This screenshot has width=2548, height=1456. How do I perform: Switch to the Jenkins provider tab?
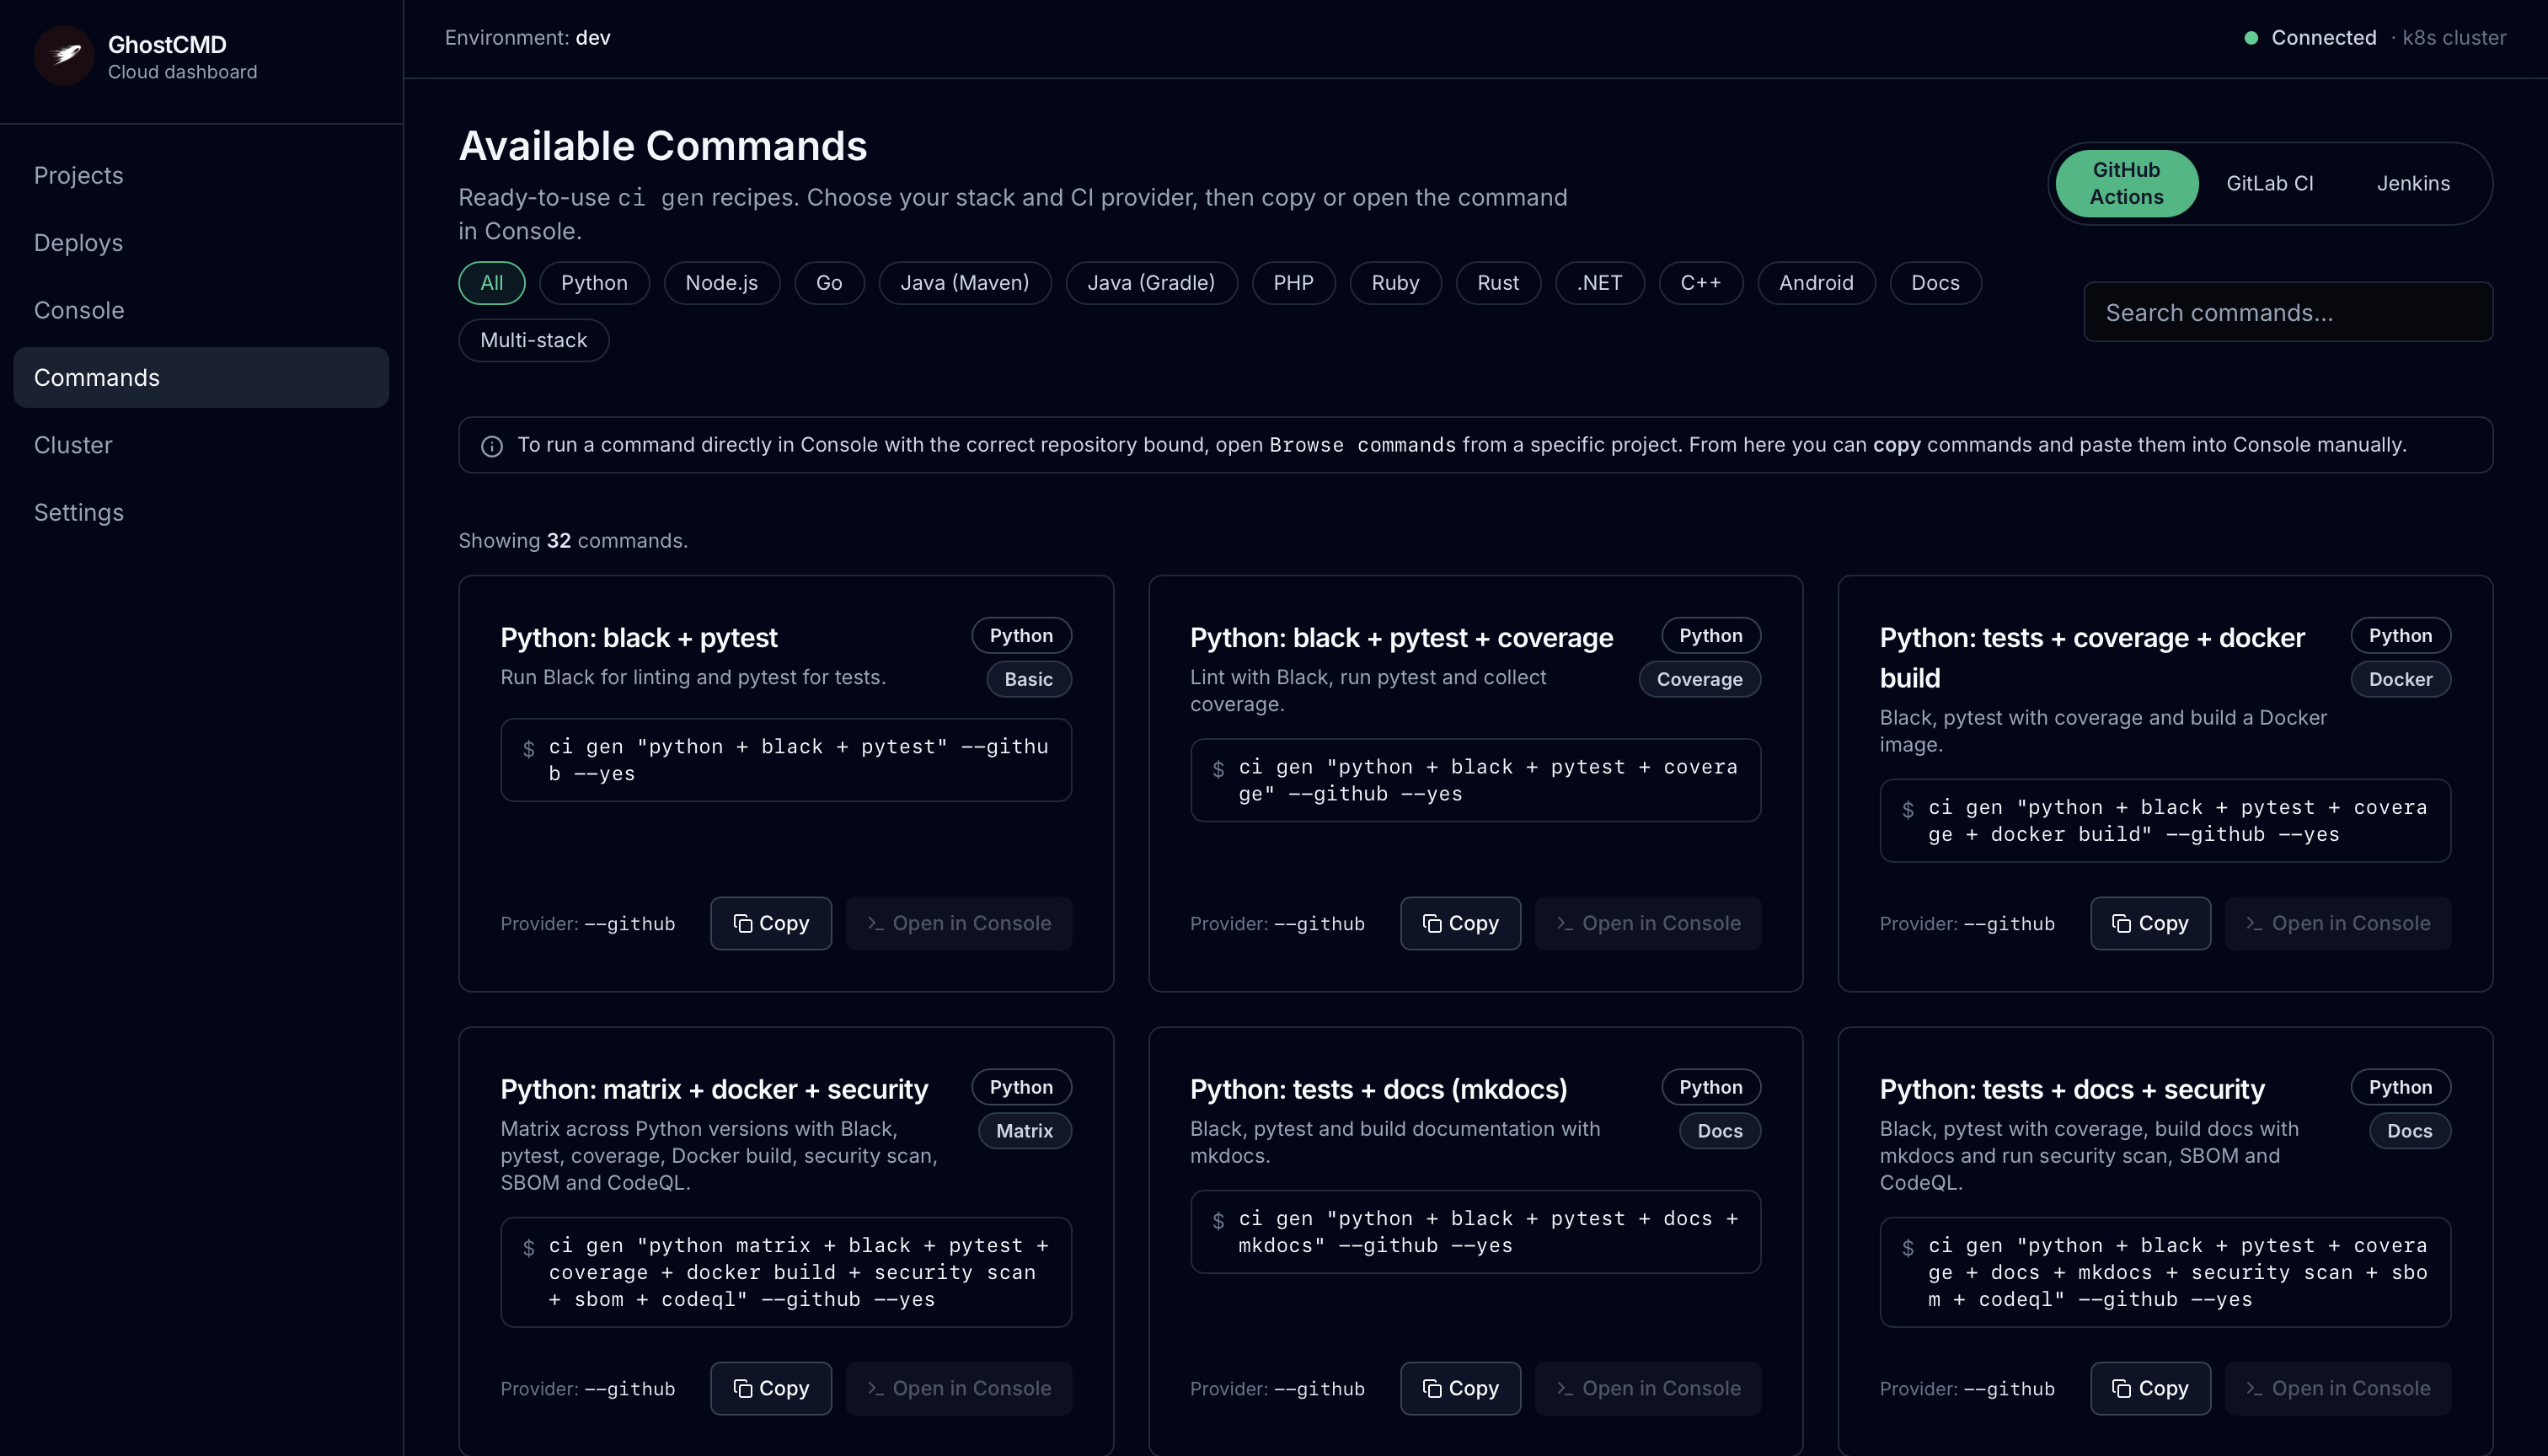(2413, 183)
